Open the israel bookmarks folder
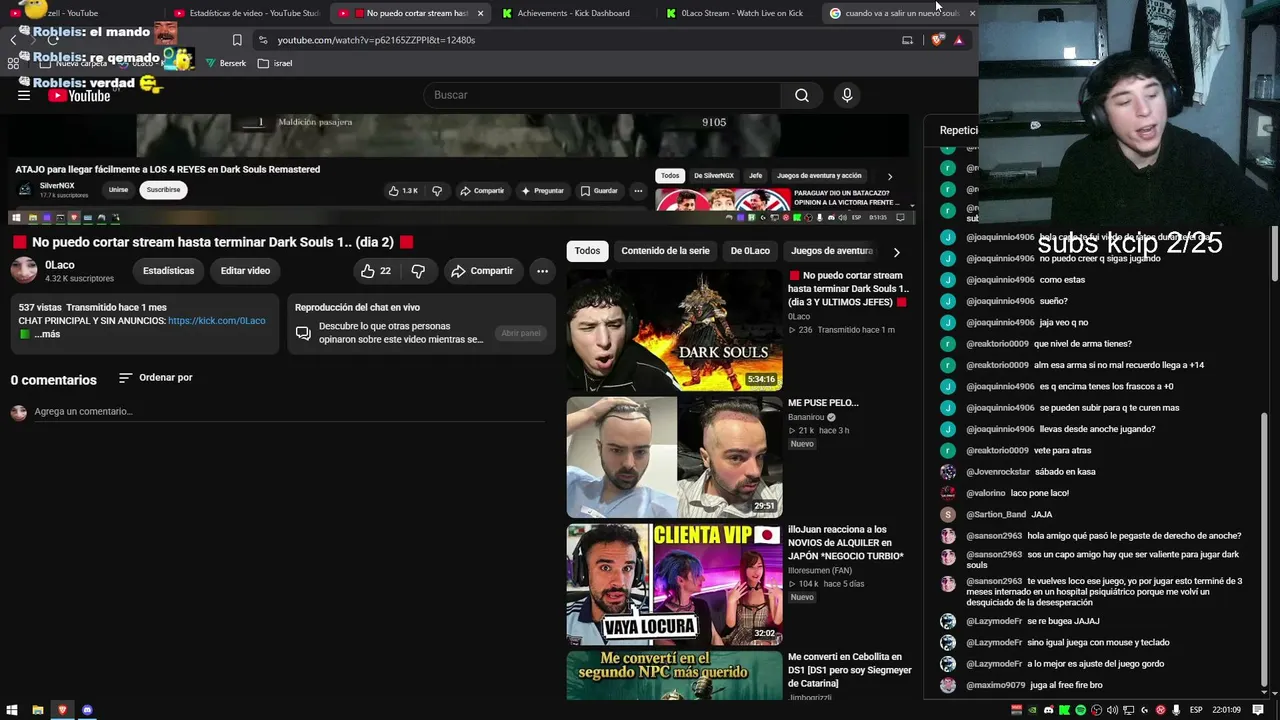 pyautogui.click(x=276, y=63)
